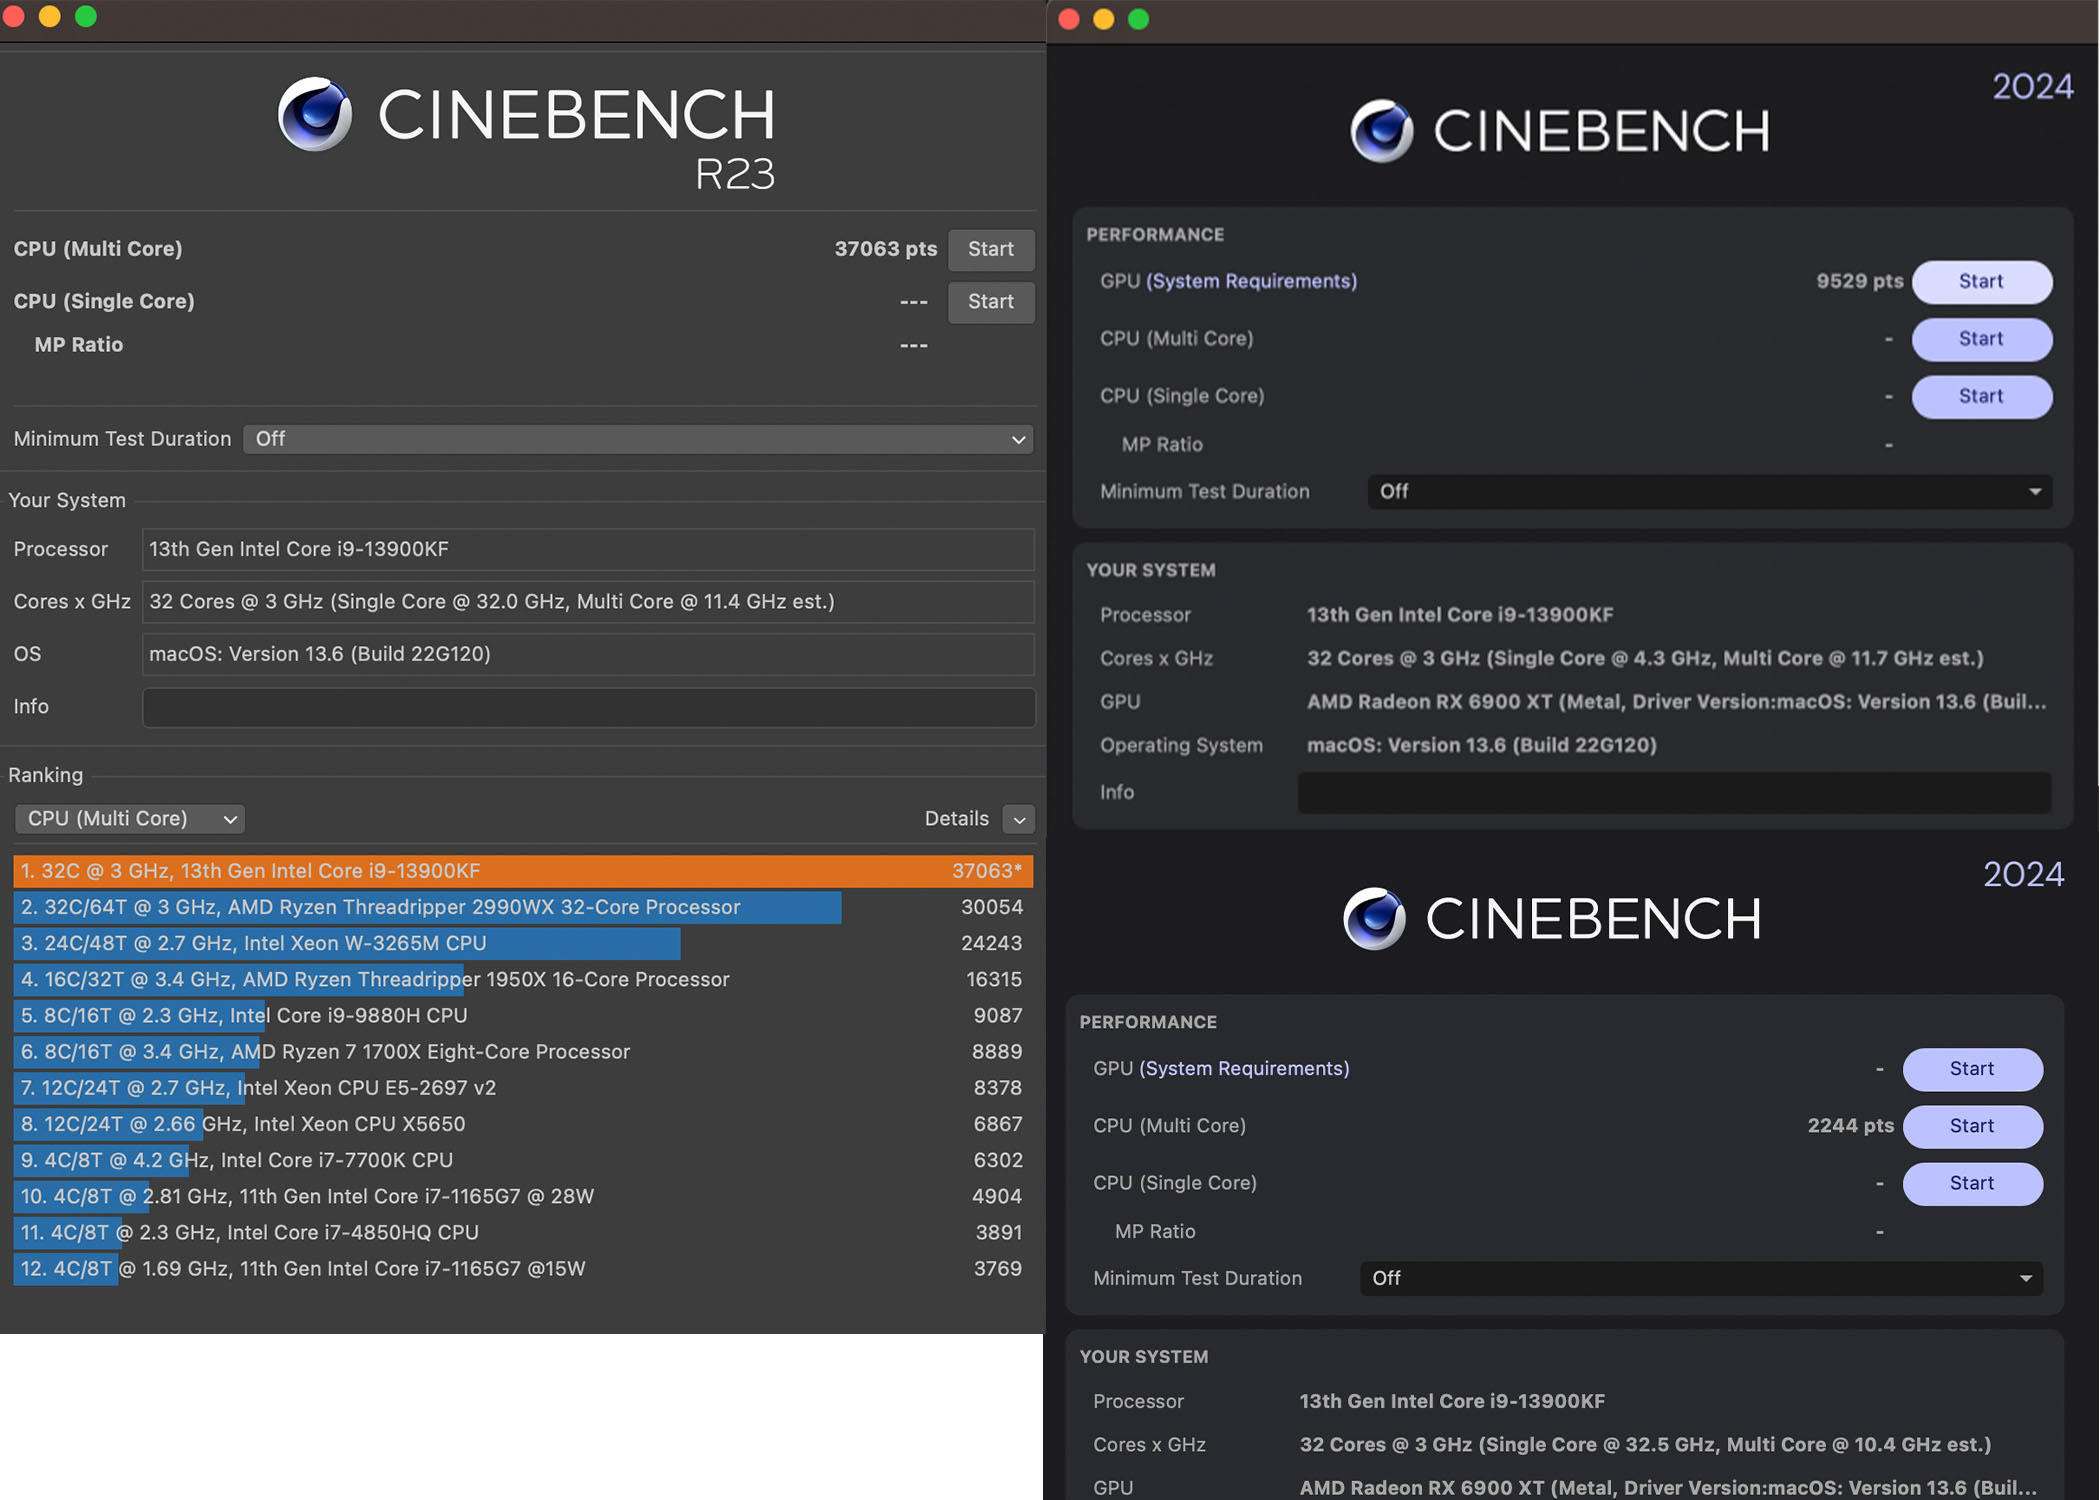Select ranking row Xeon X5650
Image resolution: width=2100 pixels, height=1500 pixels.
[523, 1124]
